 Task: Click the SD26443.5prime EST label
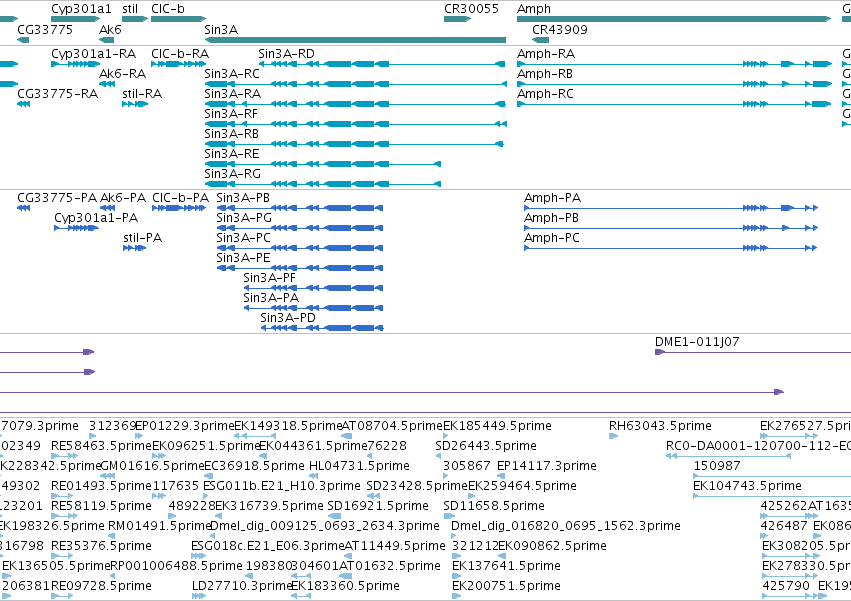coord(486,446)
